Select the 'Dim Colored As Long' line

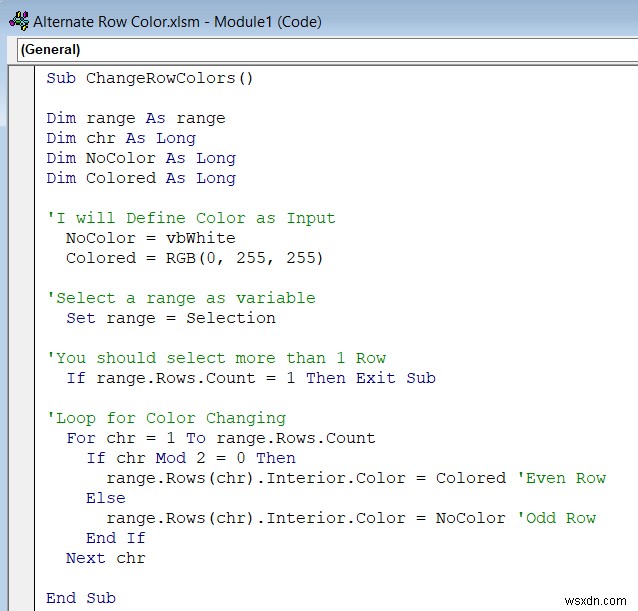point(140,178)
